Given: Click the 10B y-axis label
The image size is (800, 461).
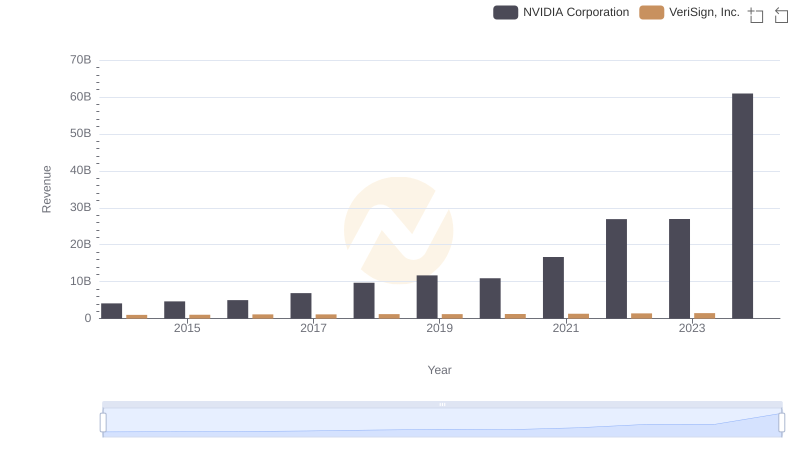Looking at the screenshot, I should click(x=81, y=281).
